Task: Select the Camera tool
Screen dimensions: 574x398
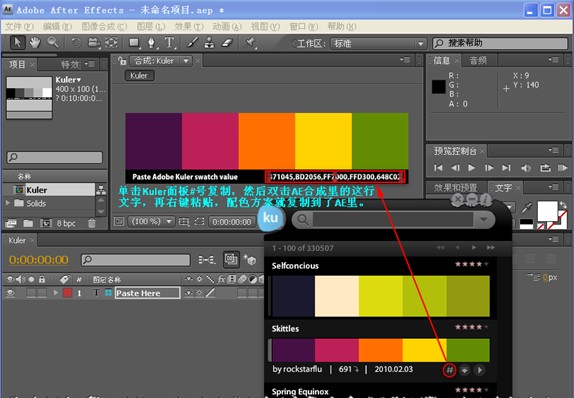Action: coord(94,43)
